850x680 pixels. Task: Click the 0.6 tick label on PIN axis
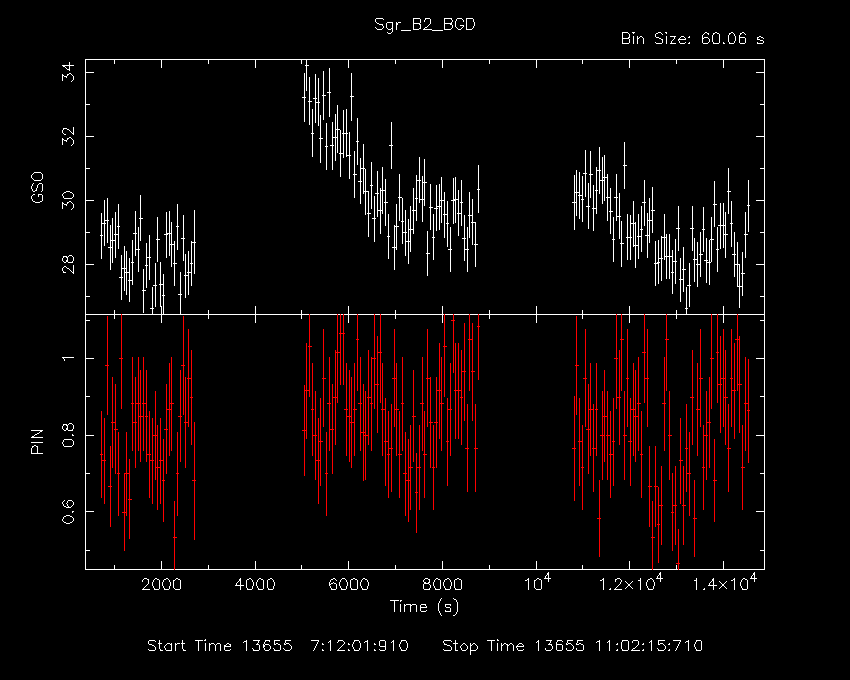tap(68, 511)
